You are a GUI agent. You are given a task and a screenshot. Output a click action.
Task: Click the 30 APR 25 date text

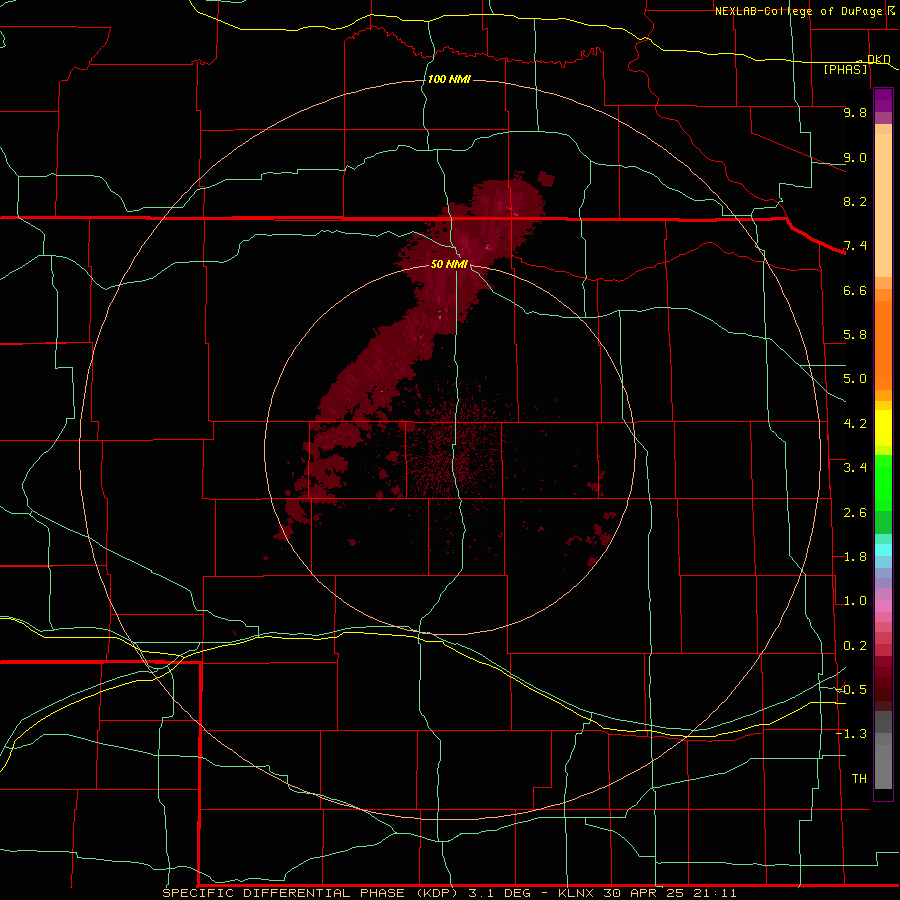[643, 893]
